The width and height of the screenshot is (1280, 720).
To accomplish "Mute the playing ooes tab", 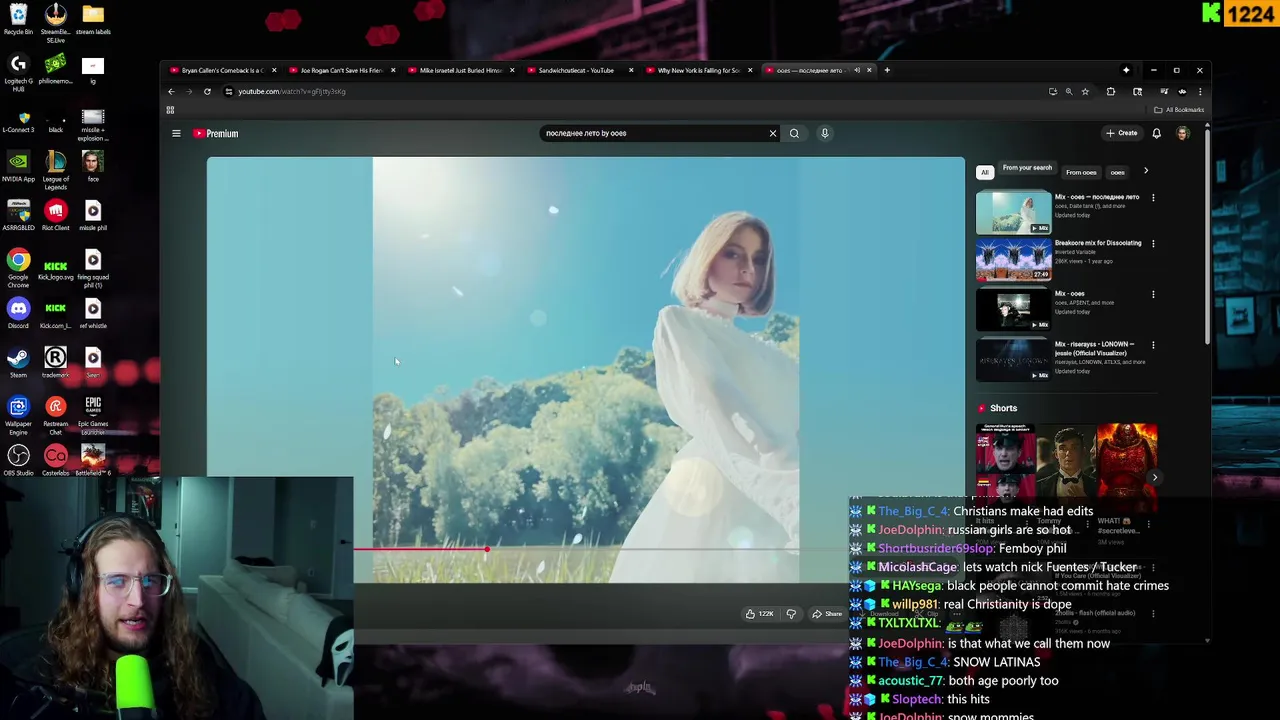I will (x=856, y=70).
